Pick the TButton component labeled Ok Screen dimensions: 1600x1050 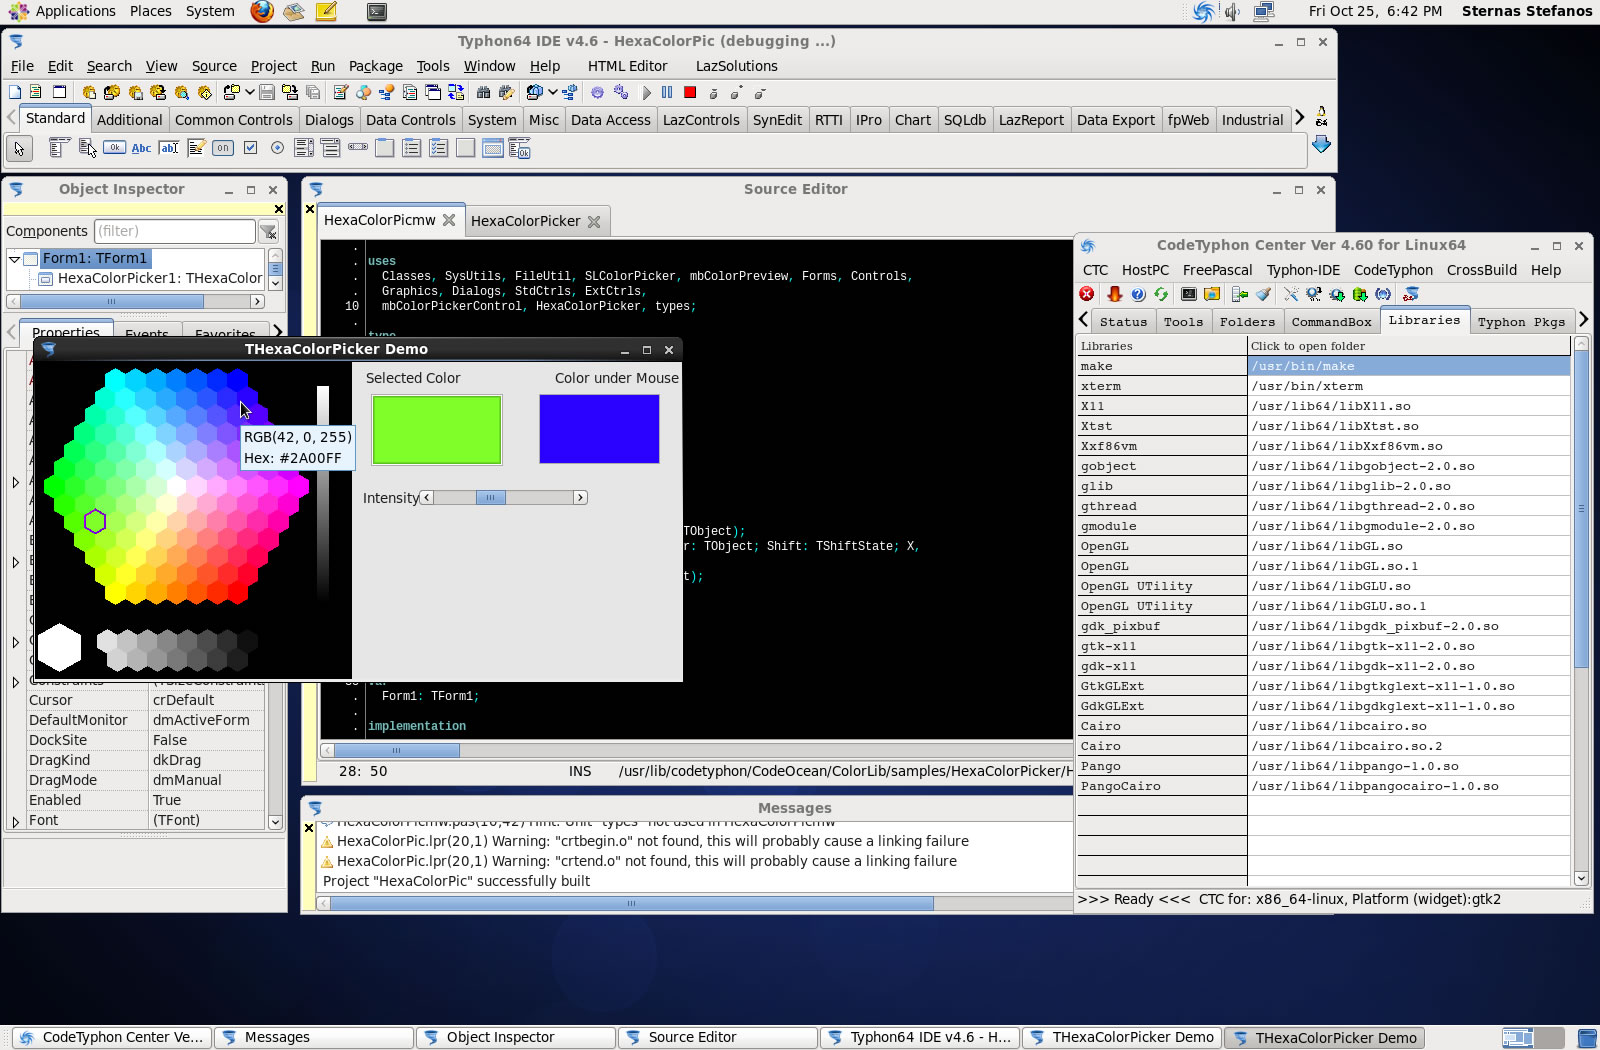pos(114,148)
